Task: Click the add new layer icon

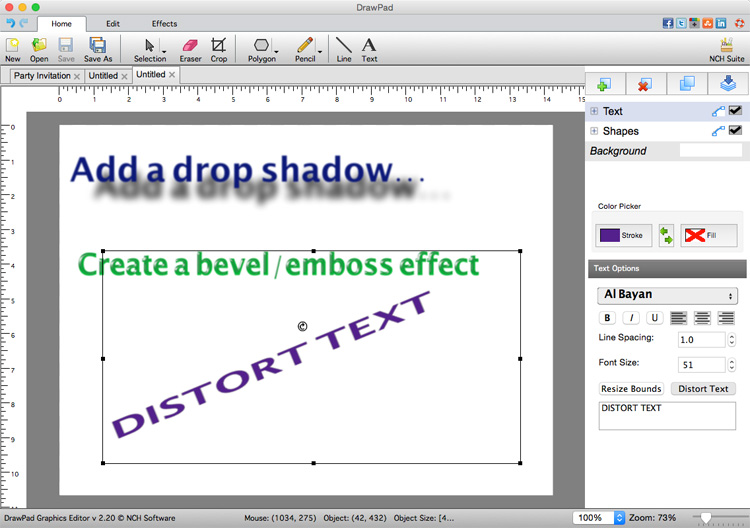Action: 605,85
